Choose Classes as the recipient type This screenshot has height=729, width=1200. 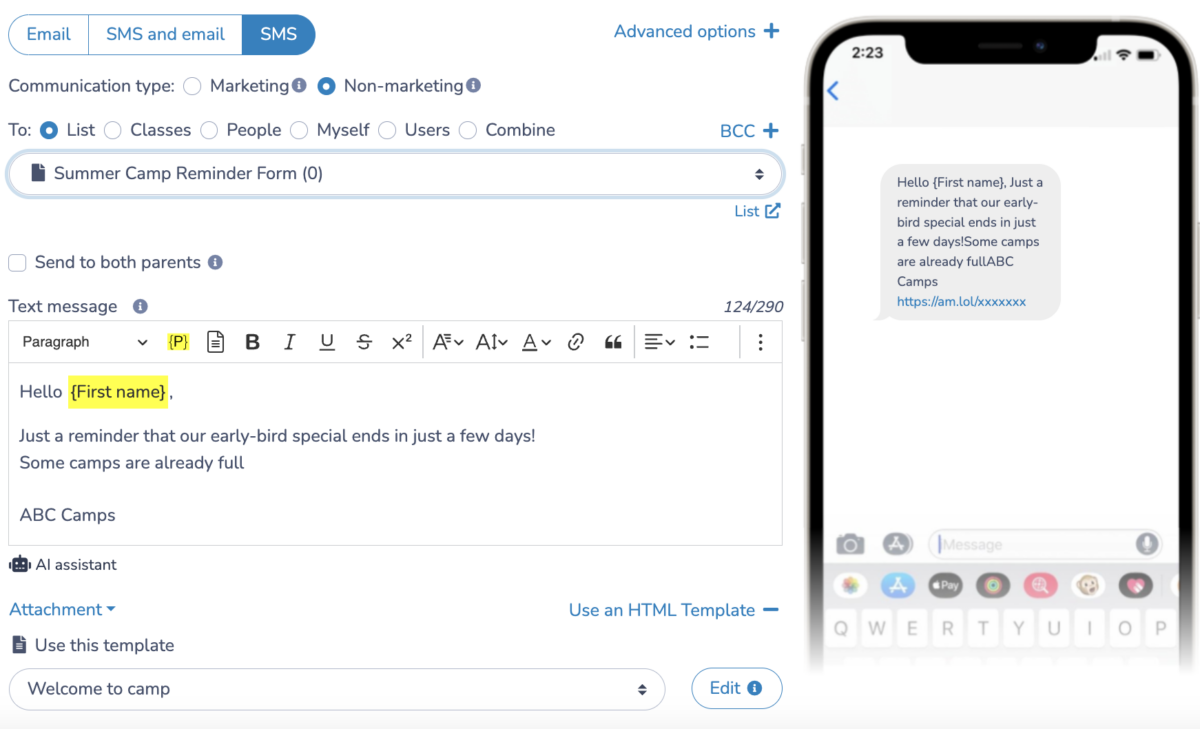[x=113, y=130]
